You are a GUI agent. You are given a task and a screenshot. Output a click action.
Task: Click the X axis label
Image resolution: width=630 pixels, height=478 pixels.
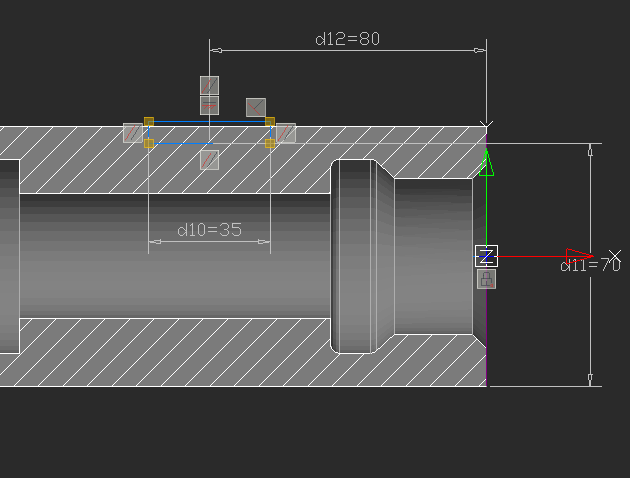click(x=615, y=256)
